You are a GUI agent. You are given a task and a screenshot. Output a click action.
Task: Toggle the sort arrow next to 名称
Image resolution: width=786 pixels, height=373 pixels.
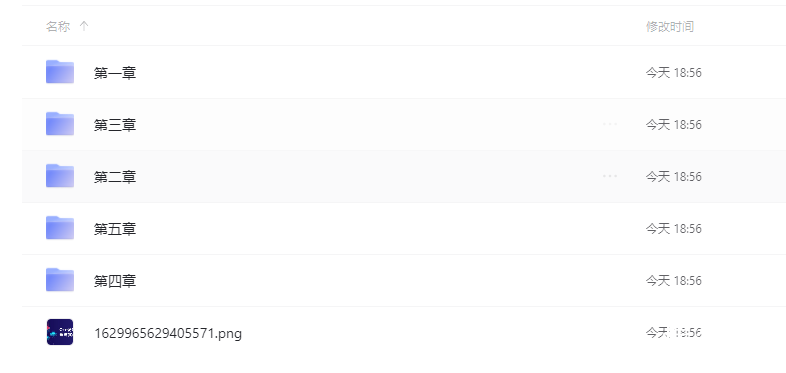(84, 26)
